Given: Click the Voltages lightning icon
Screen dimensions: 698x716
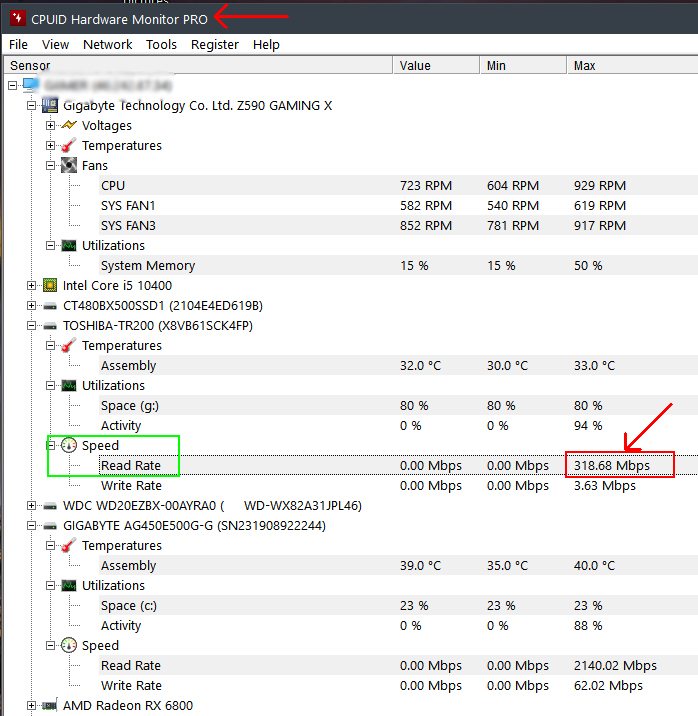Looking at the screenshot, I should click(69, 125).
